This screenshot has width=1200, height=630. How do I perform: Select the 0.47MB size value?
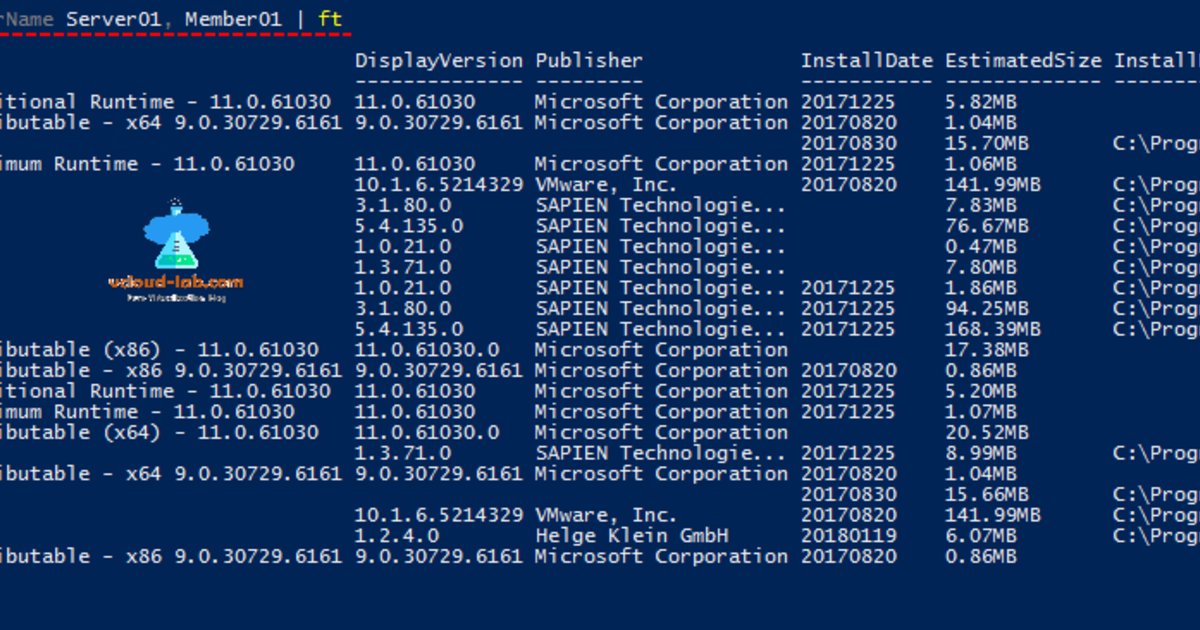[x=980, y=246]
